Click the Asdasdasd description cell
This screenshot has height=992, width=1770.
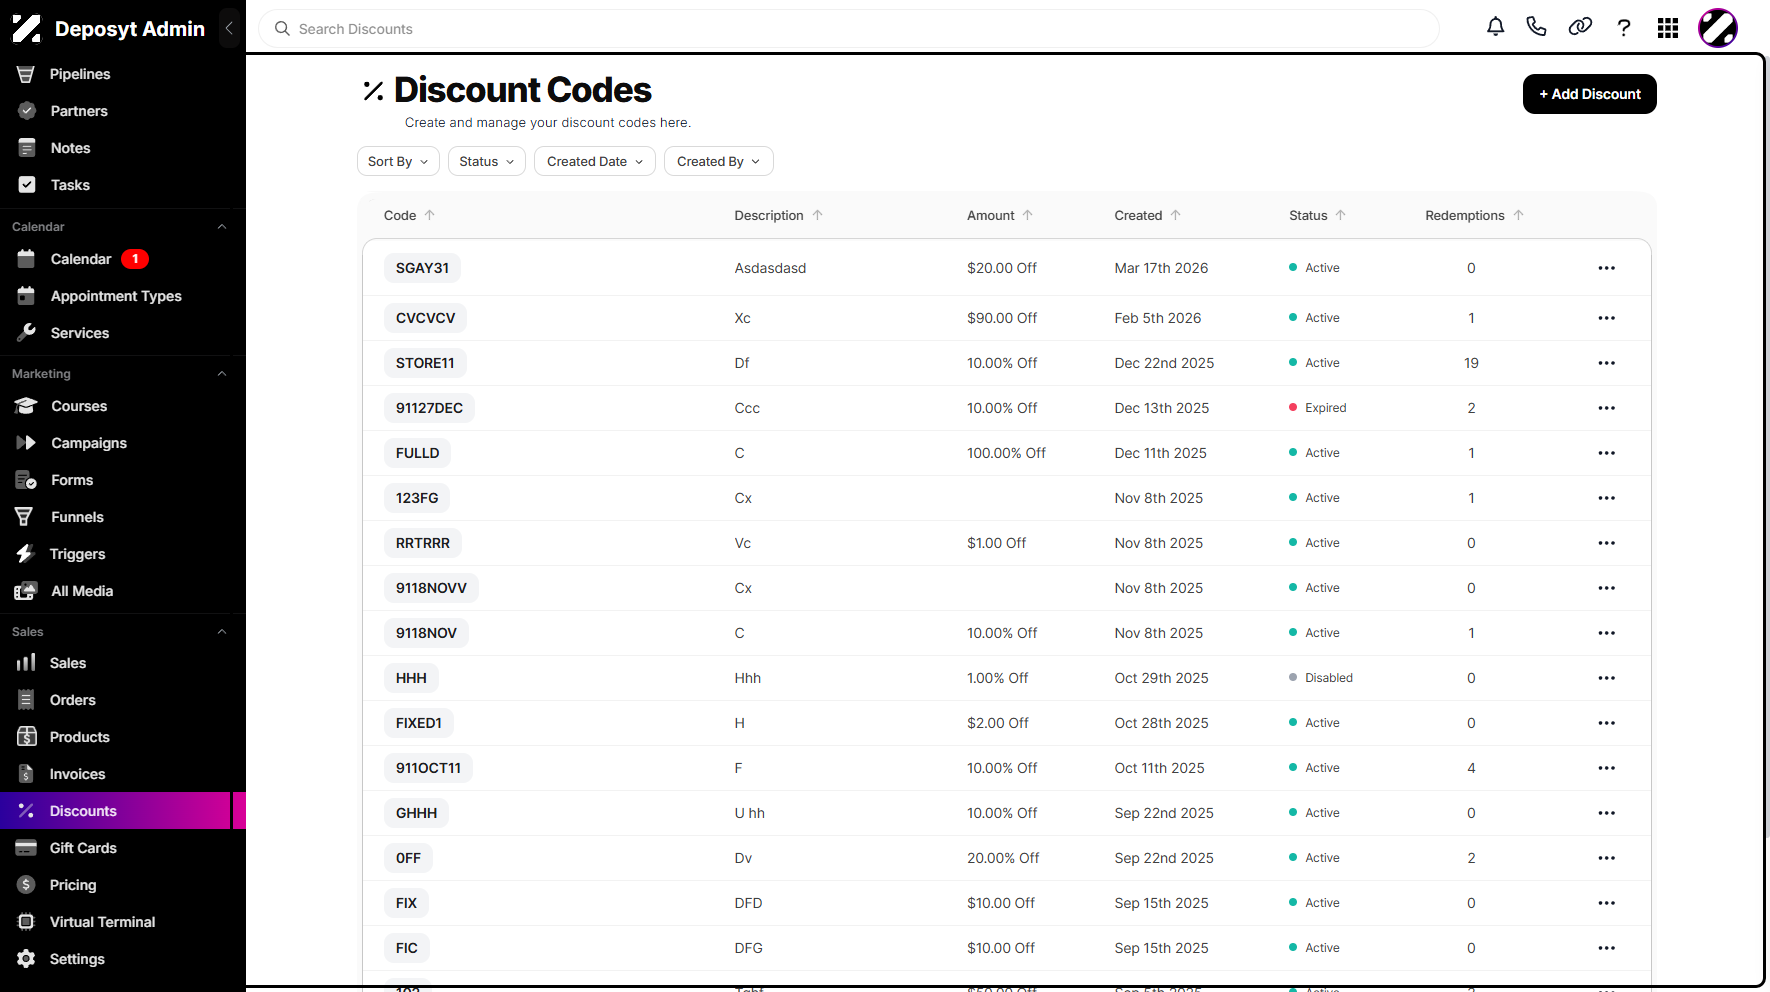click(x=770, y=268)
